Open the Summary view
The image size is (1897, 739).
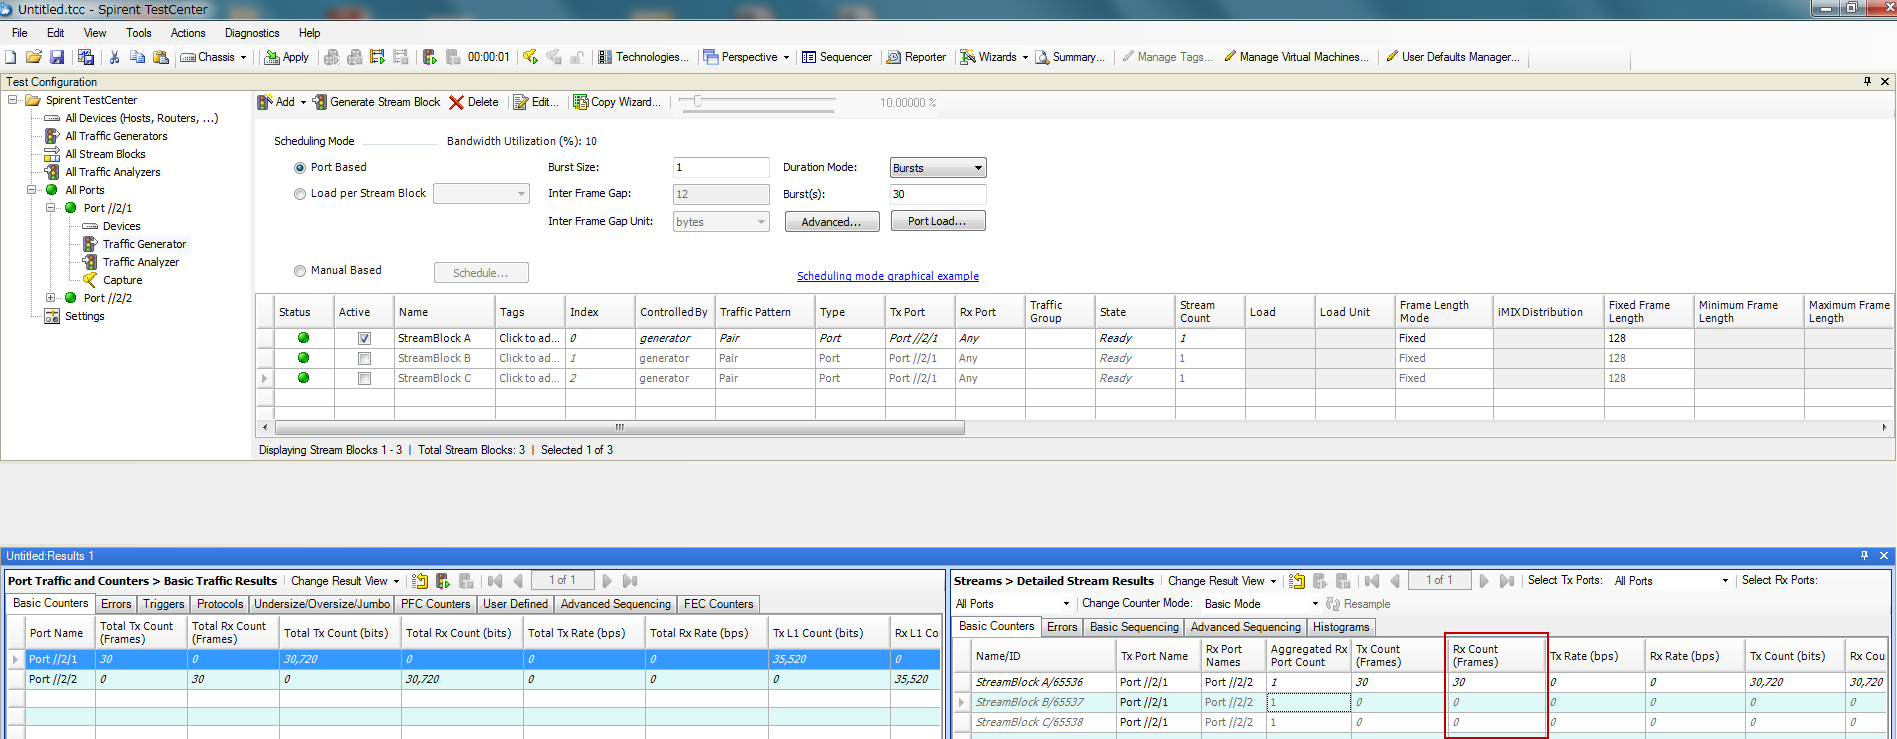tap(1070, 57)
